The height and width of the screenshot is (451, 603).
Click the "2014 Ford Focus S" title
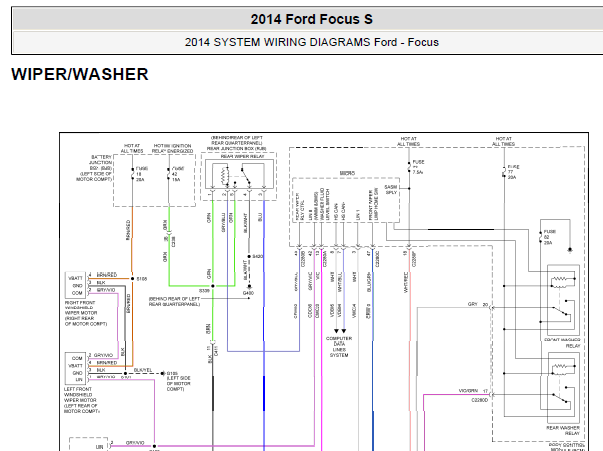coord(311,19)
